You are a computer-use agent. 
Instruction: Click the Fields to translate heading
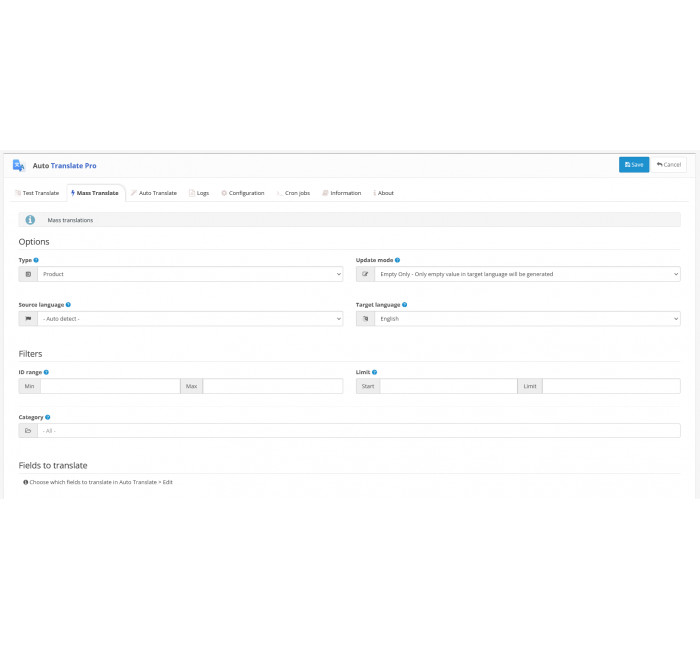(53, 466)
